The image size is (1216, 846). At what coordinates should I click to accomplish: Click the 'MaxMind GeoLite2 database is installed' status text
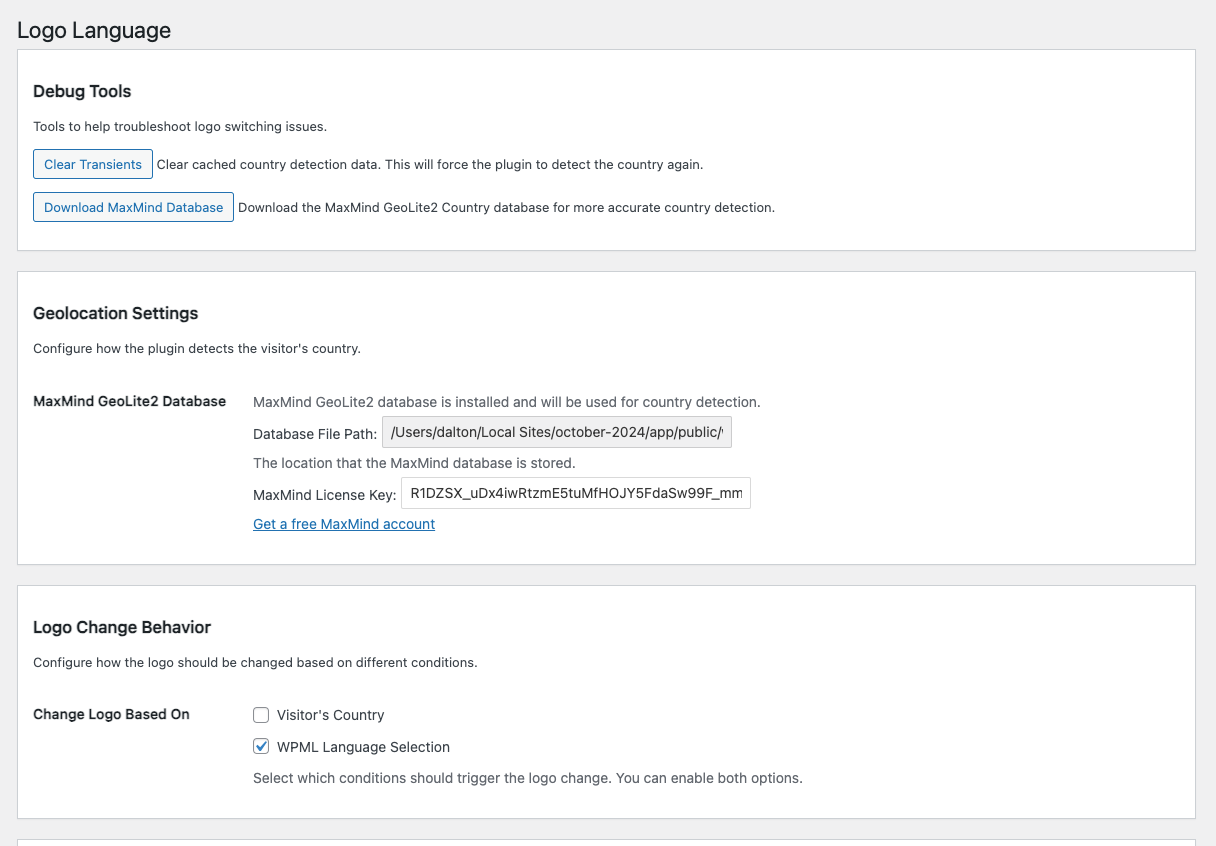506,402
